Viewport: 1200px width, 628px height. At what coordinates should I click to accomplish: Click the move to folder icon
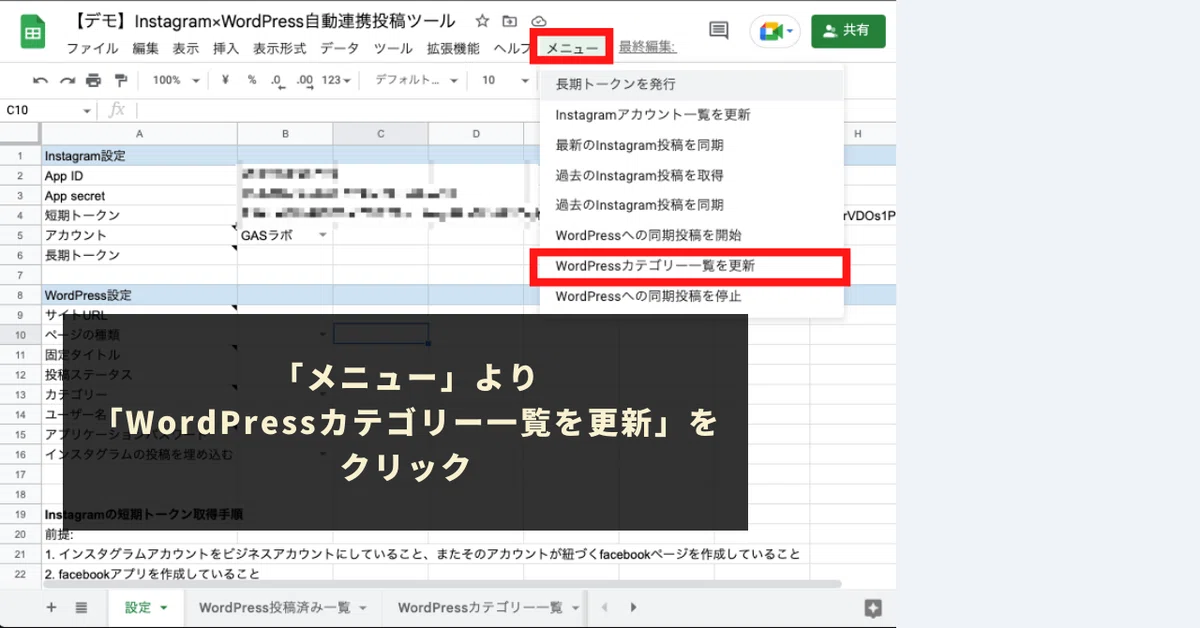point(511,21)
